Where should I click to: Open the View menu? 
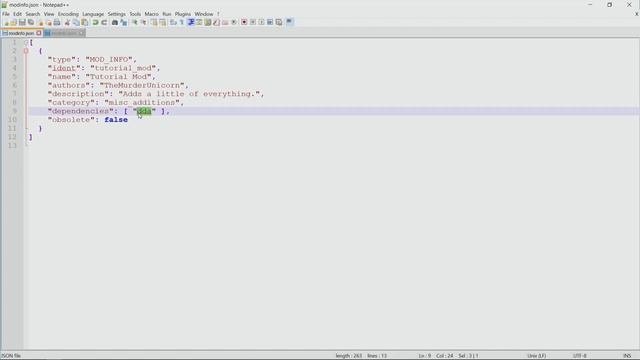click(49, 14)
